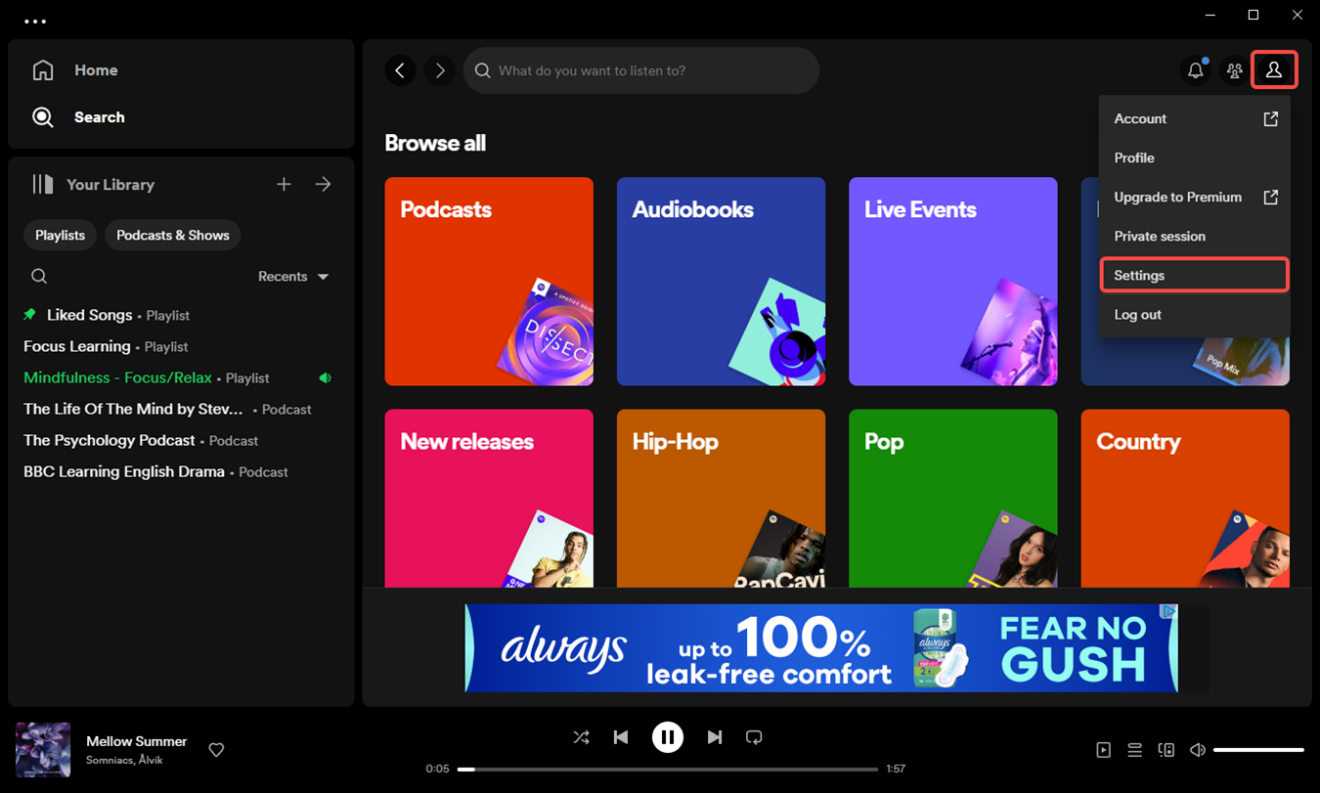Image resolution: width=1320 pixels, height=793 pixels.
Task: Open Mellow Summer track title link
Action: point(137,741)
